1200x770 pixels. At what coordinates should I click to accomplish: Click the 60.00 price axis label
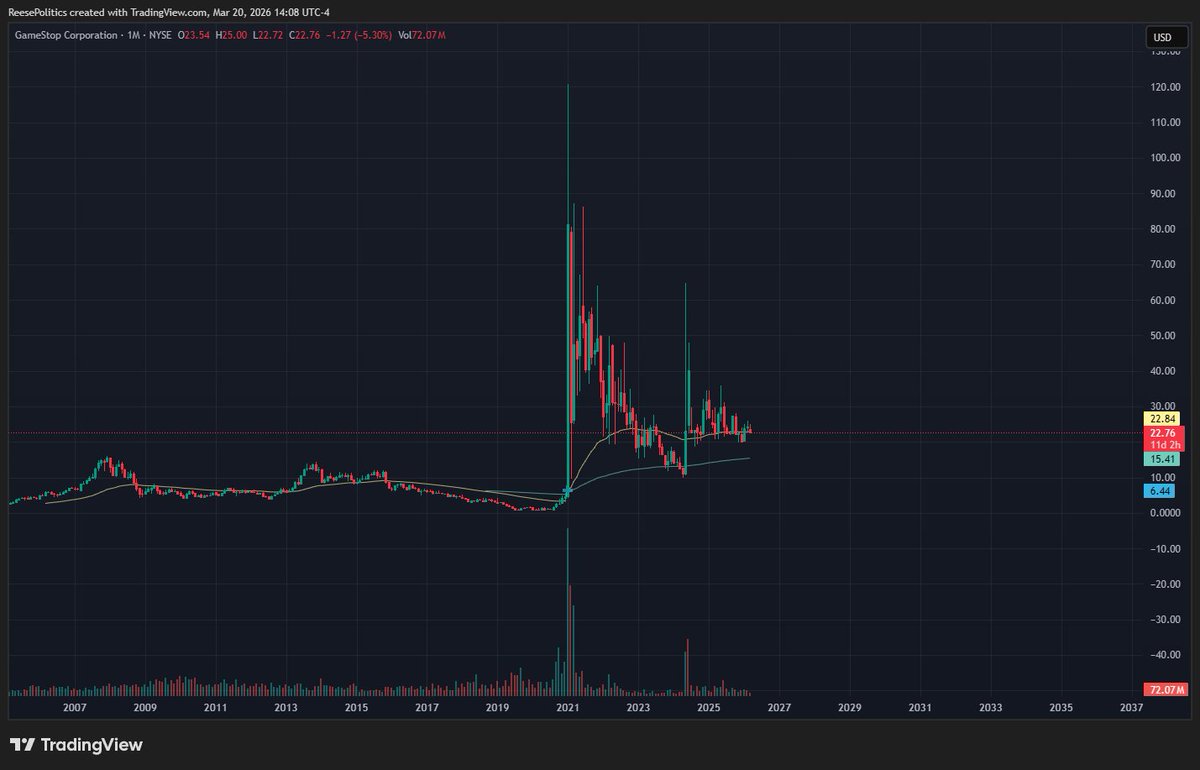click(x=1162, y=300)
